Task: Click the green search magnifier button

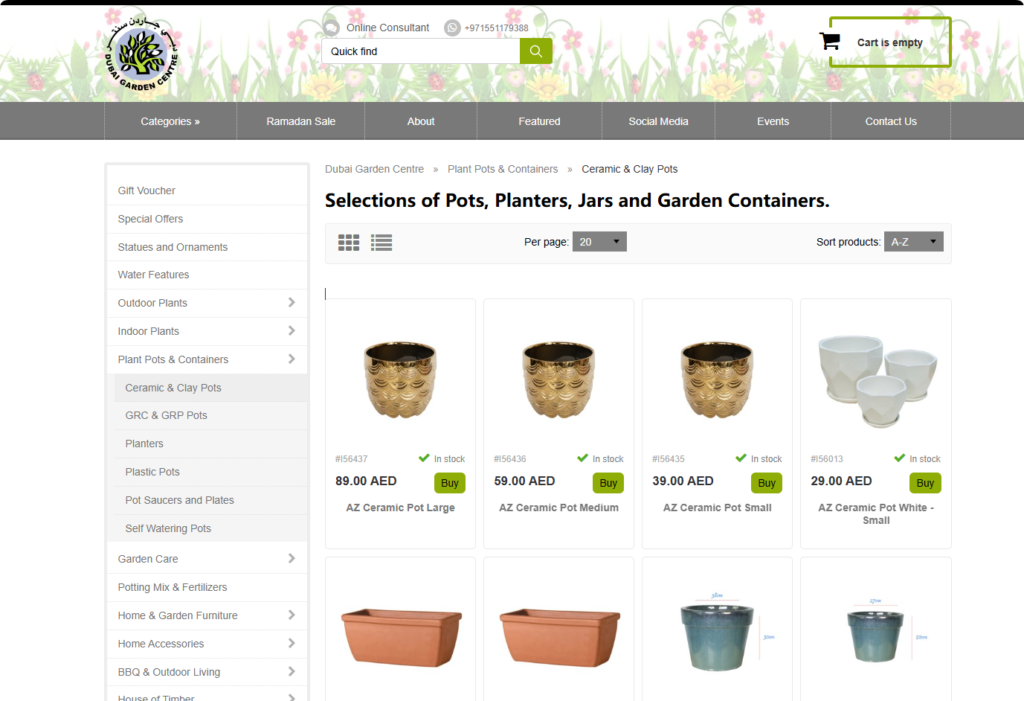Action: (536, 51)
